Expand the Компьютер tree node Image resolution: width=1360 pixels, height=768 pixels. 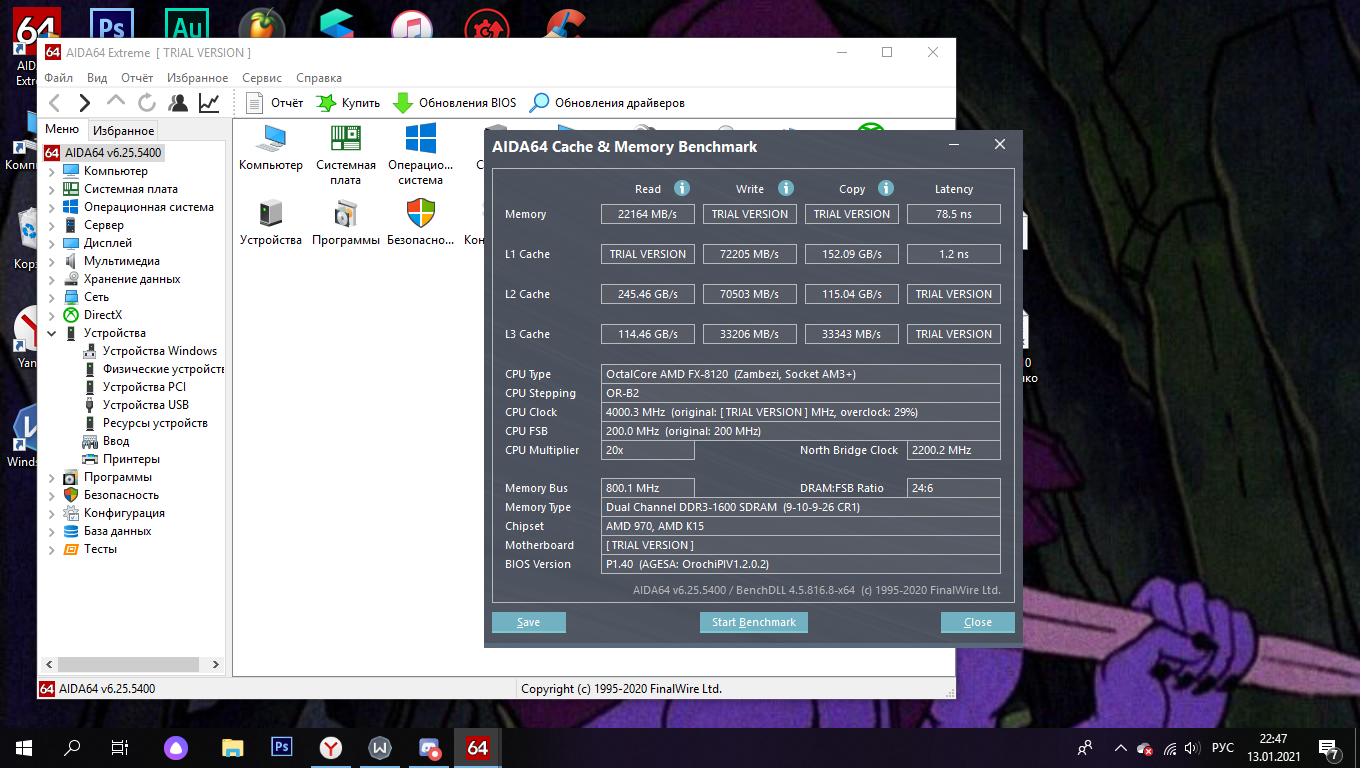[x=52, y=171]
